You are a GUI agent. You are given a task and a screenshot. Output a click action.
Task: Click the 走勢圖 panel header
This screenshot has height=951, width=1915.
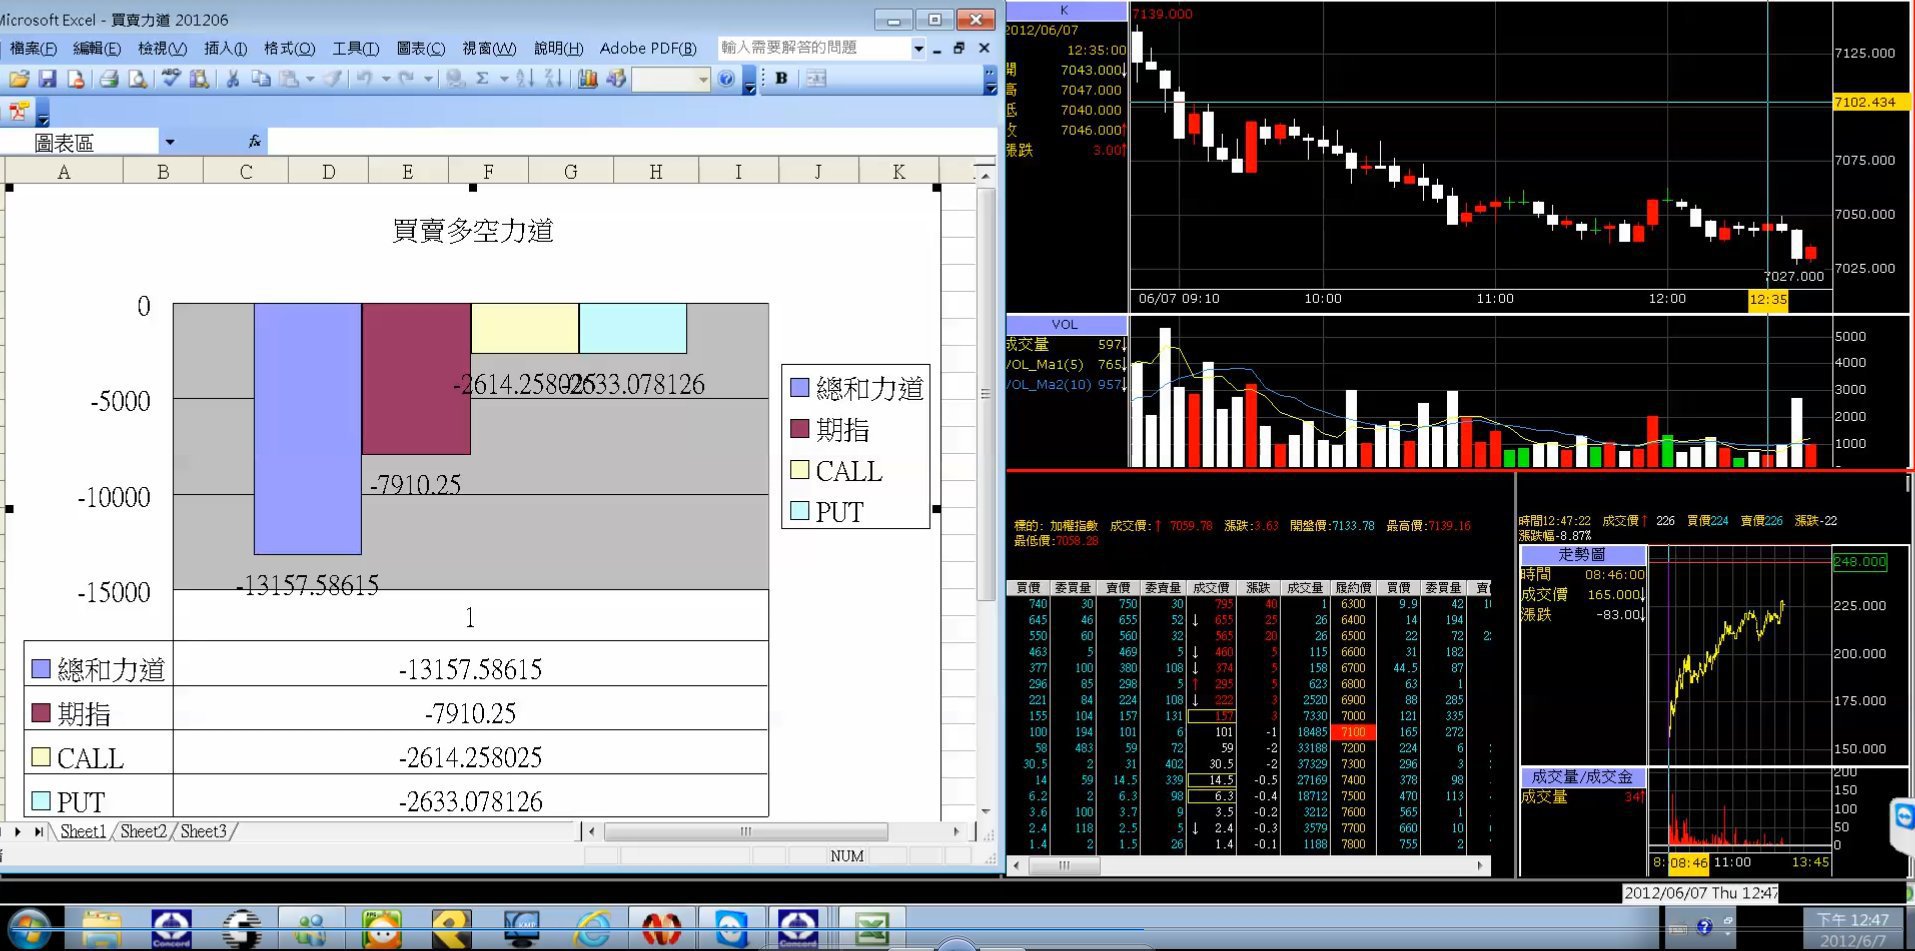[x=1582, y=554]
